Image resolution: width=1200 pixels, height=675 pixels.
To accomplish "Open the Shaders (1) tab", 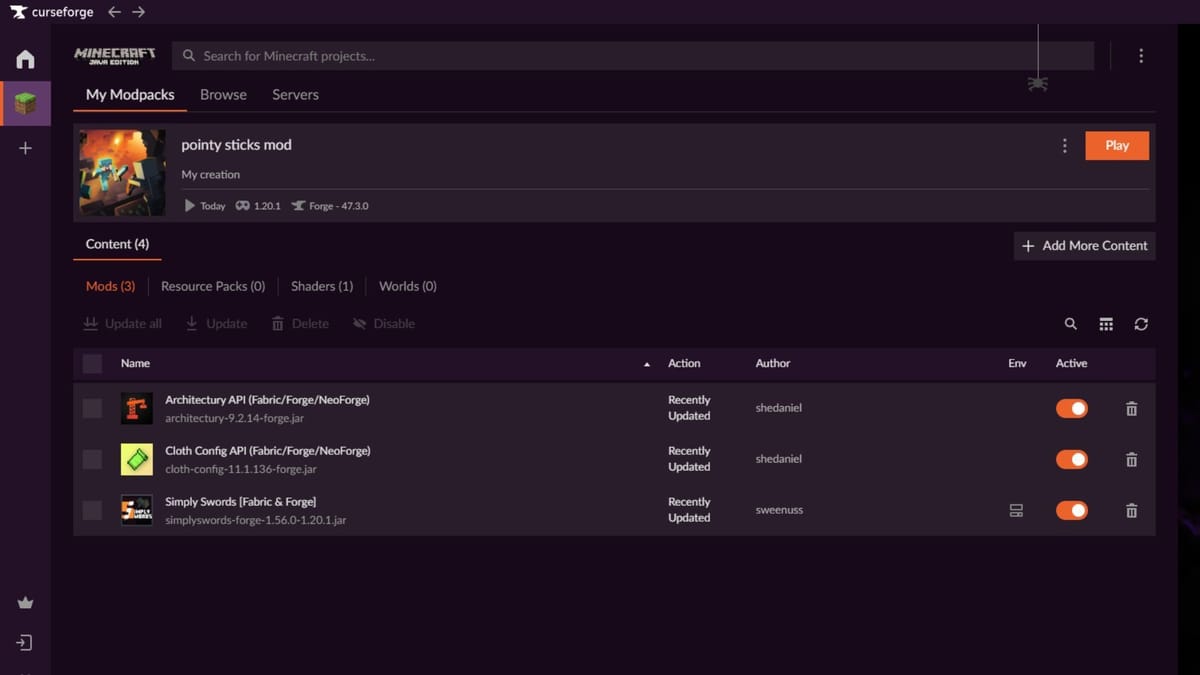I will coord(322,286).
